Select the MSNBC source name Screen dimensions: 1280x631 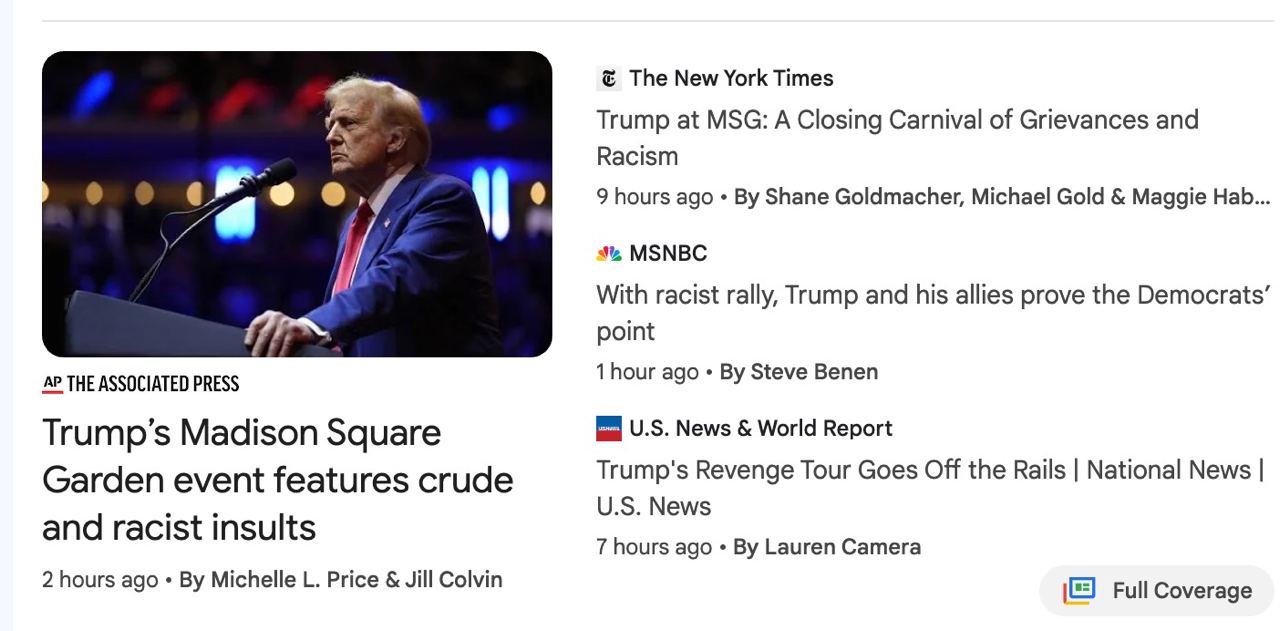click(668, 254)
